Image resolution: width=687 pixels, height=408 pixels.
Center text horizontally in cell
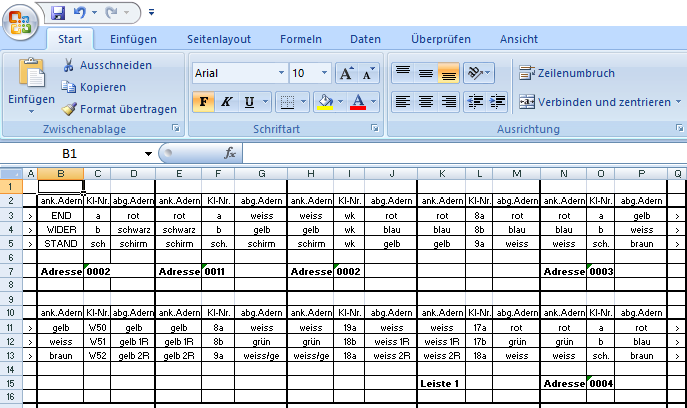coord(425,102)
